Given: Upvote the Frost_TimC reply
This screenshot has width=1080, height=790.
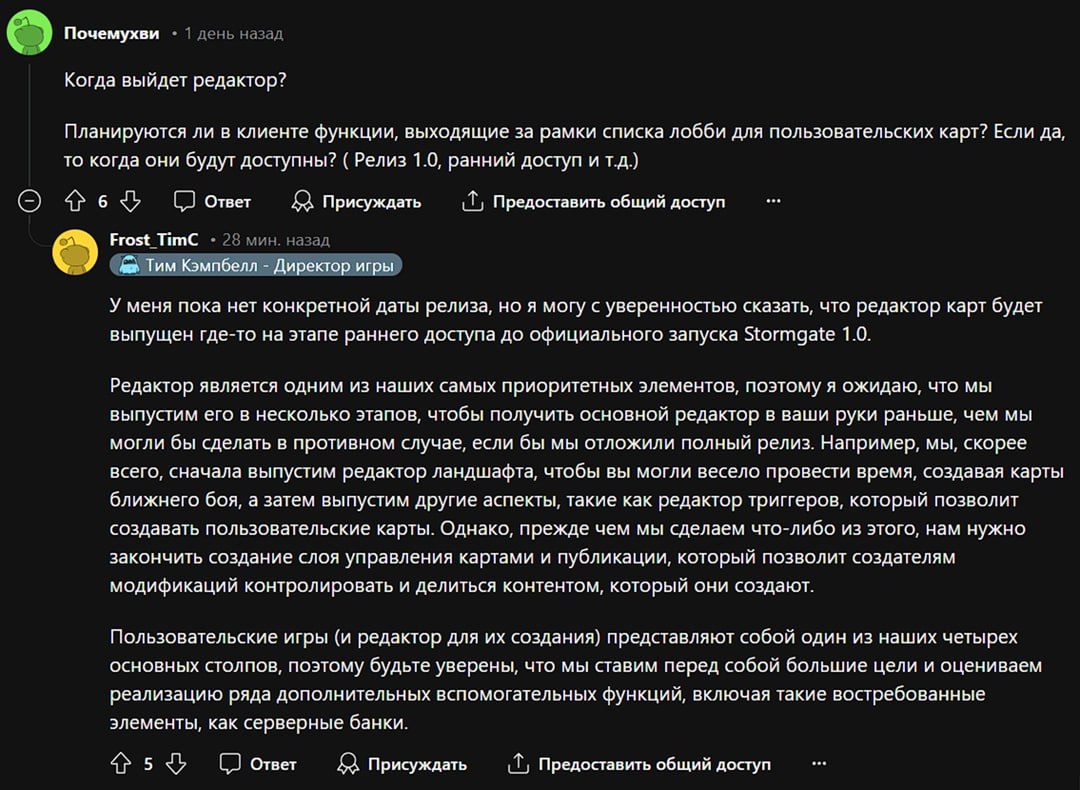Looking at the screenshot, I should (121, 763).
